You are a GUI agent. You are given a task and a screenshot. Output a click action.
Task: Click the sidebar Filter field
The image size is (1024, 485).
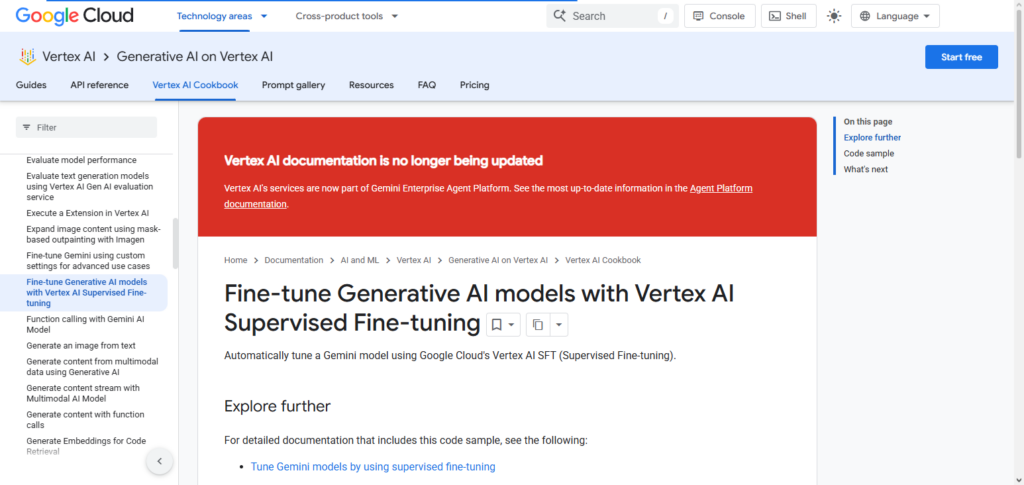point(86,127)
